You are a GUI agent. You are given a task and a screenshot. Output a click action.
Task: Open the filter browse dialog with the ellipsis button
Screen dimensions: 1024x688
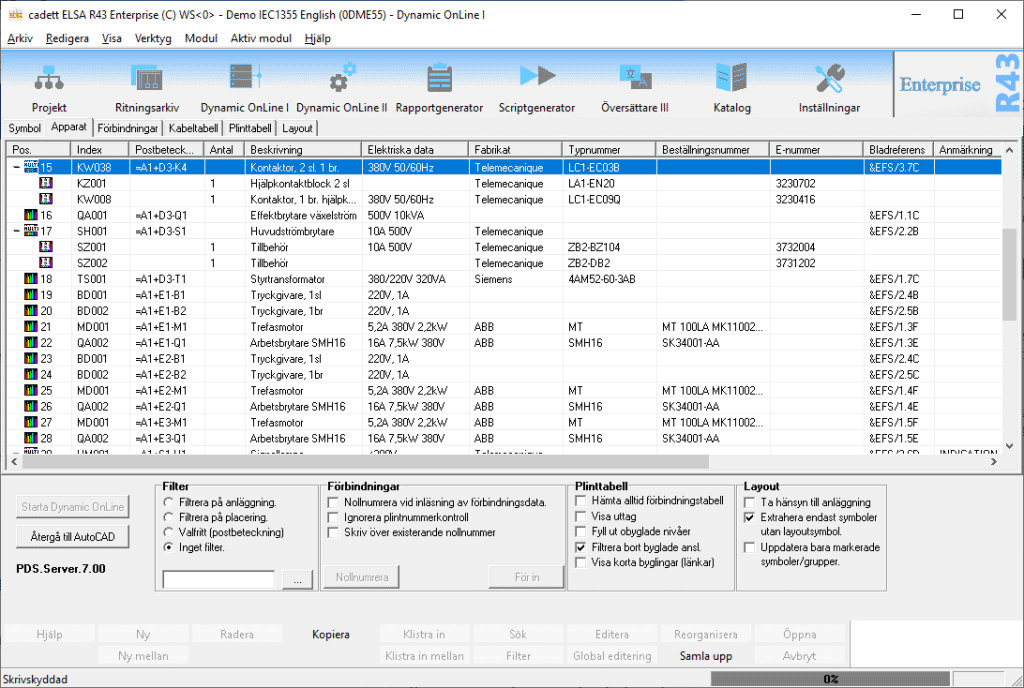point(296,578)
